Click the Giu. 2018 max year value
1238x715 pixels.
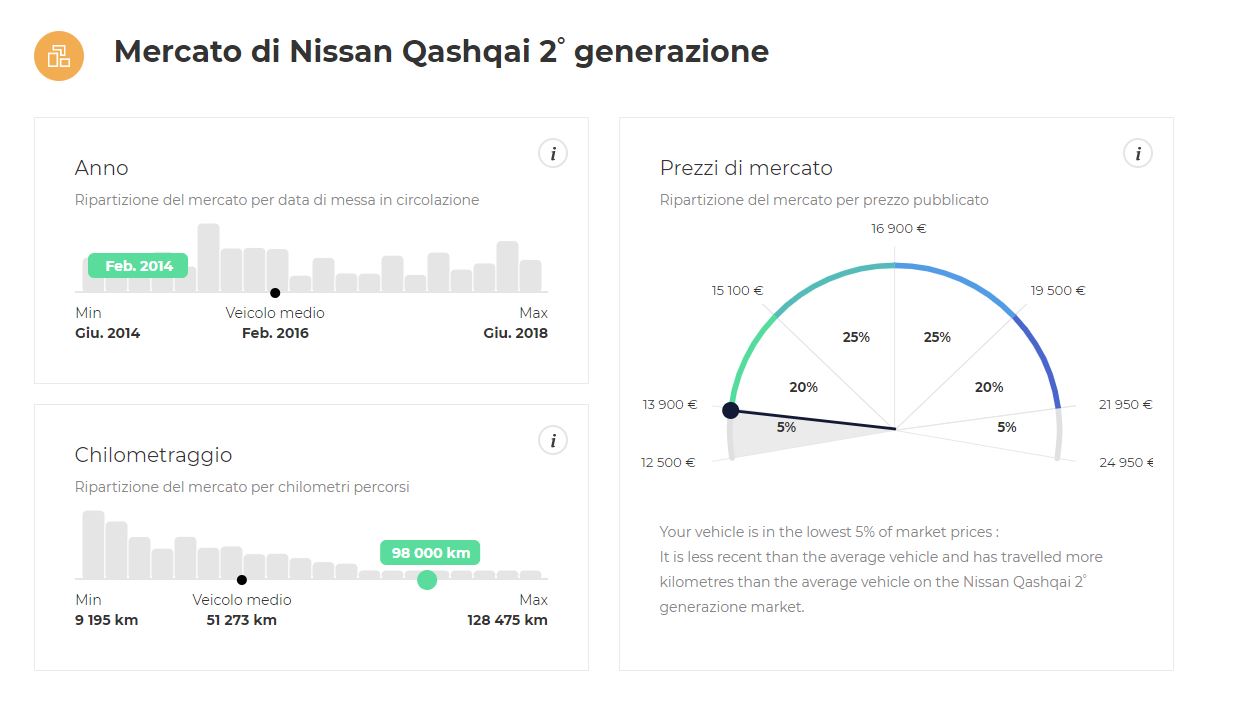[x=515, y=333]
